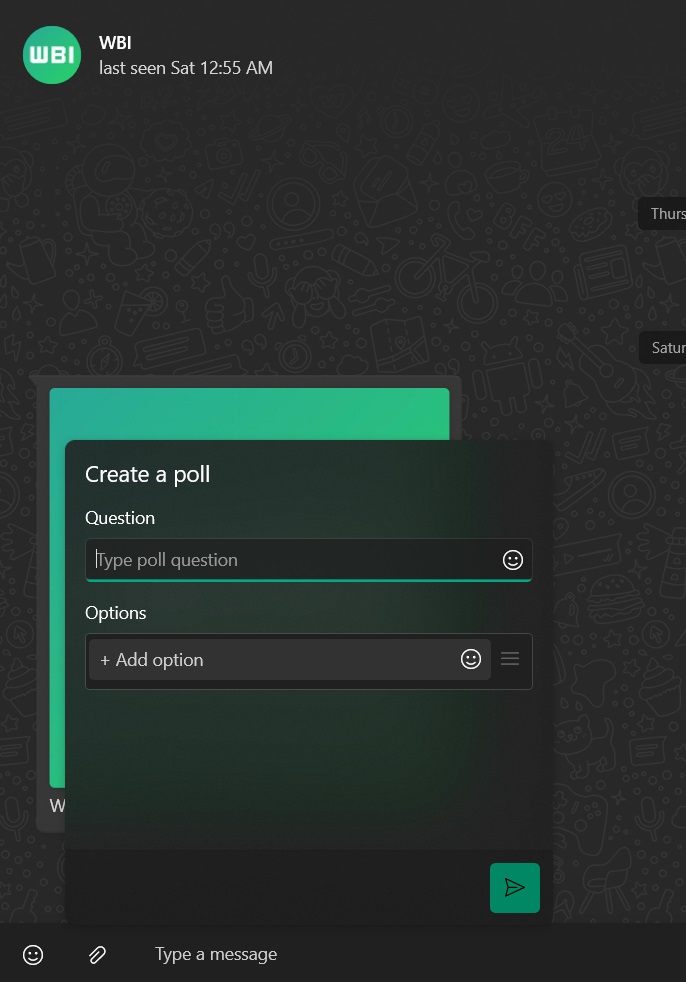Open the WBI profile picture

tap(52, 55)
